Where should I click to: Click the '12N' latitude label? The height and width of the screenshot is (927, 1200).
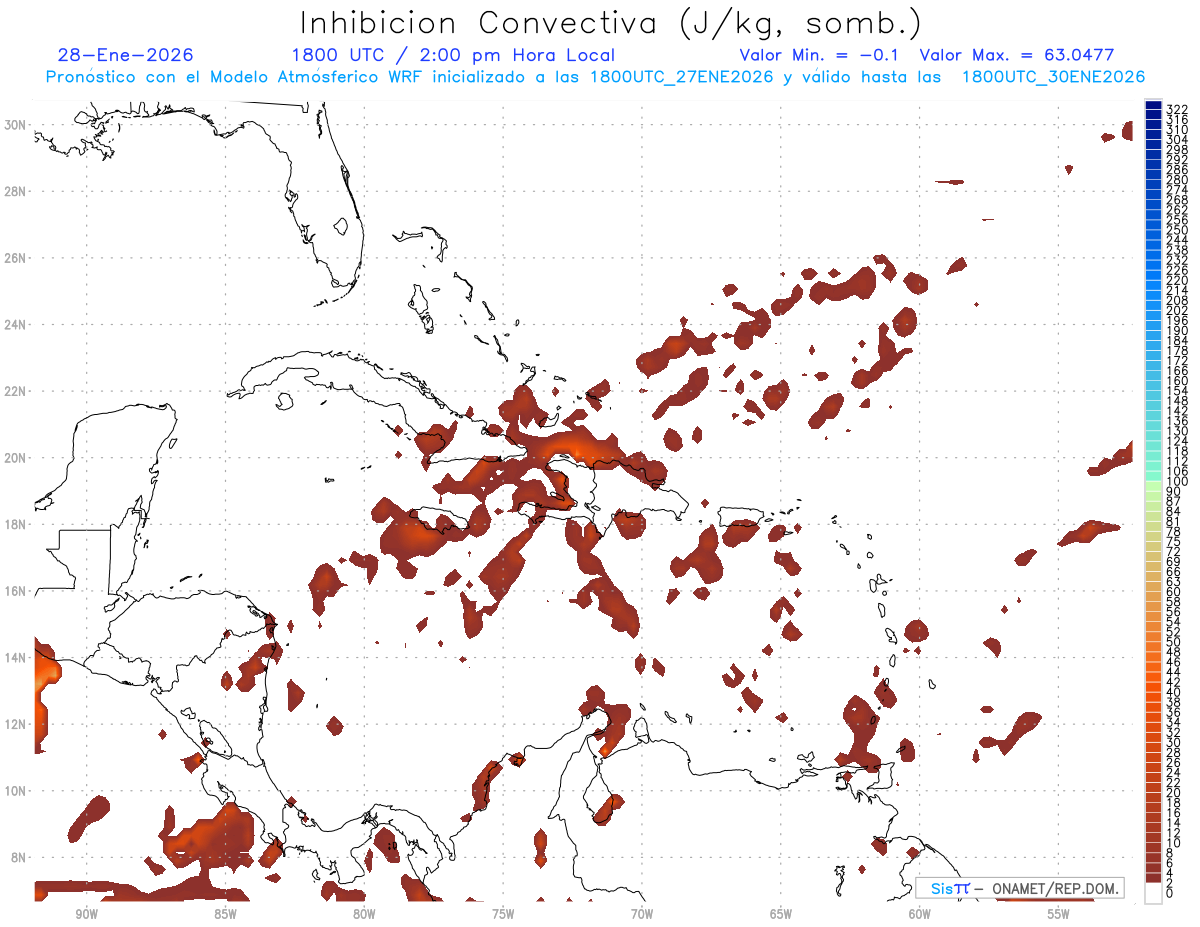[16, 724]
